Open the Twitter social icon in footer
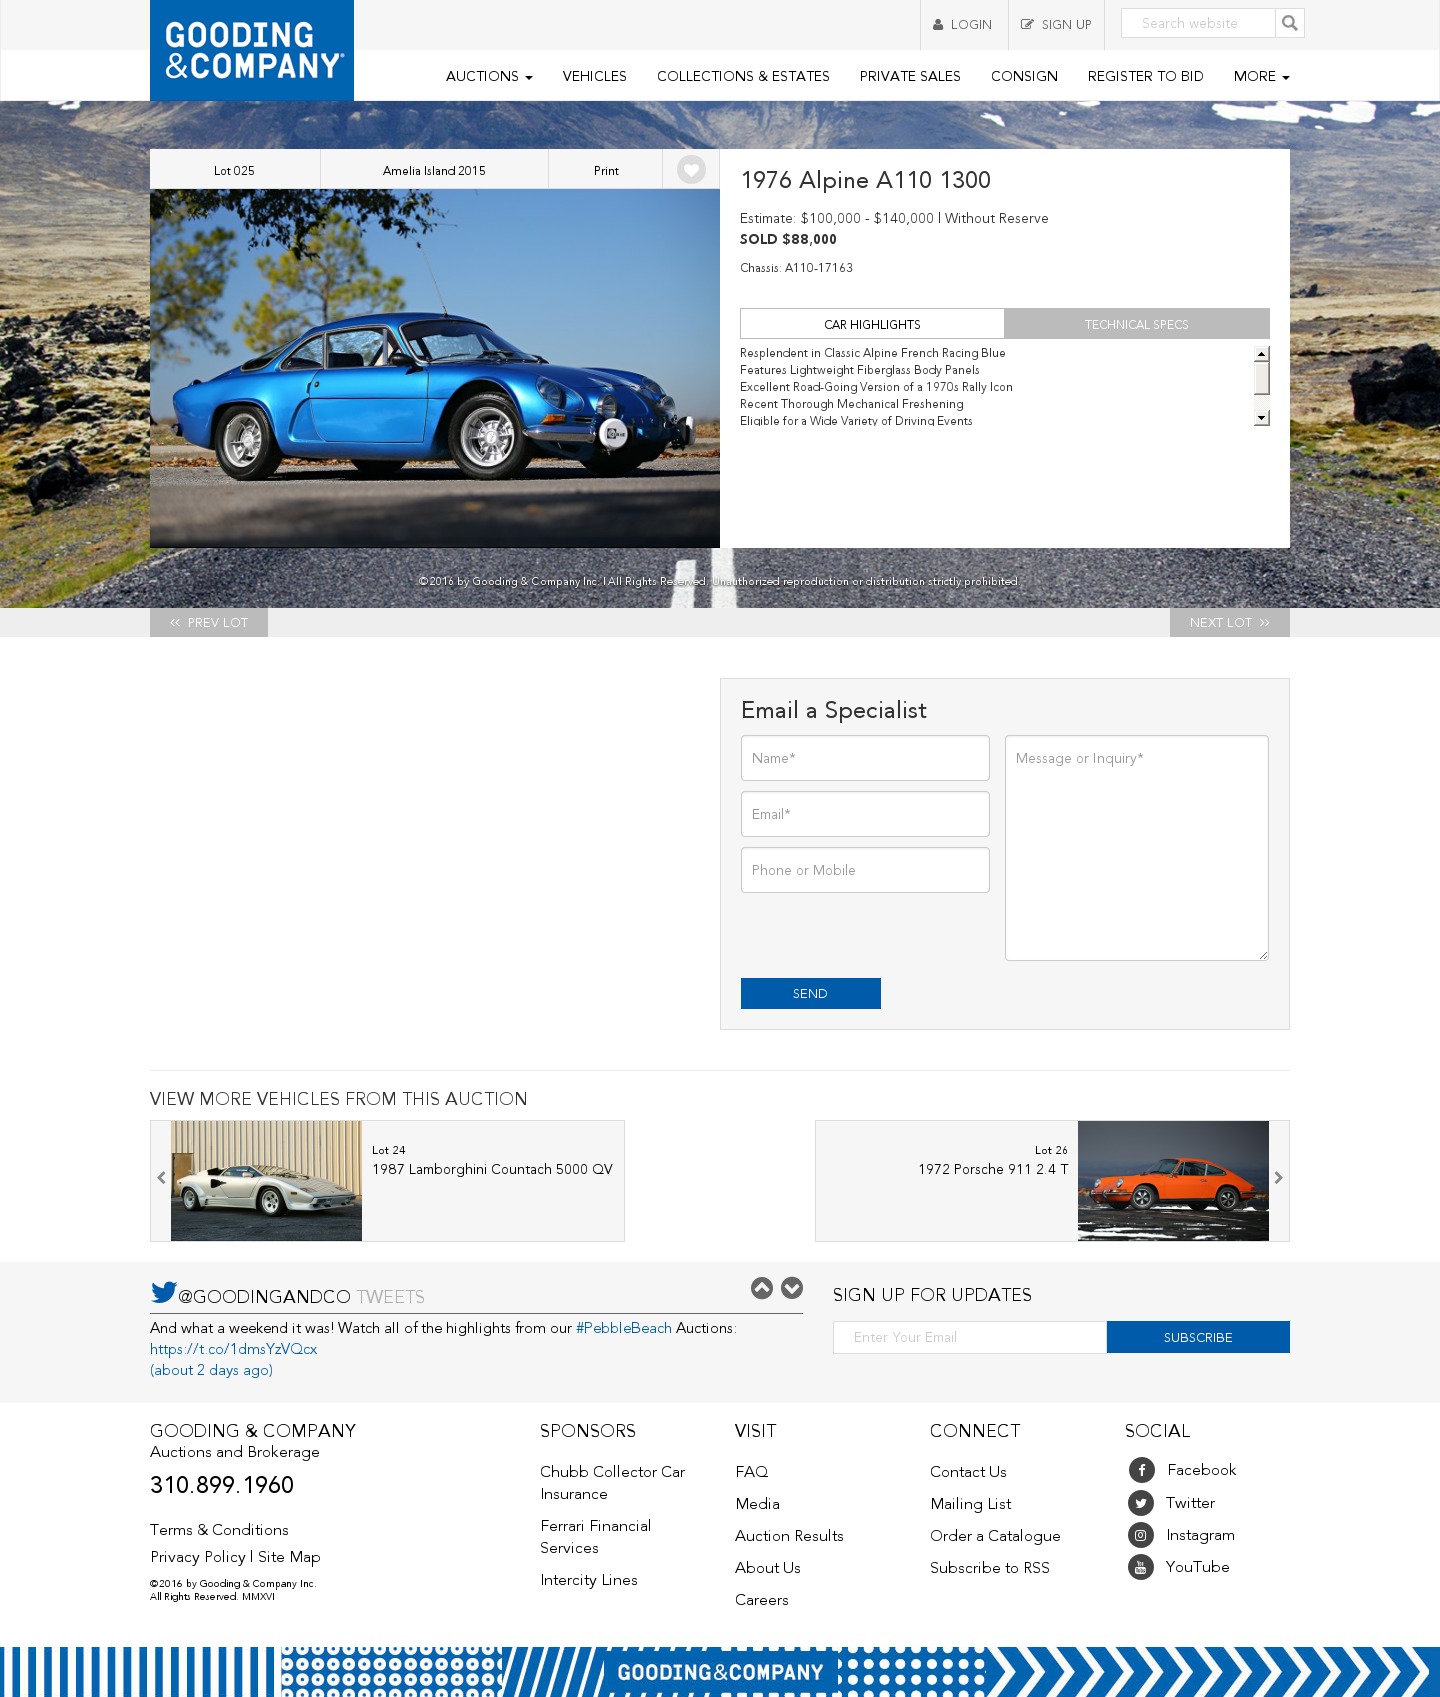The width and height of the screenshot is (1440, 1697). 1141,1503
